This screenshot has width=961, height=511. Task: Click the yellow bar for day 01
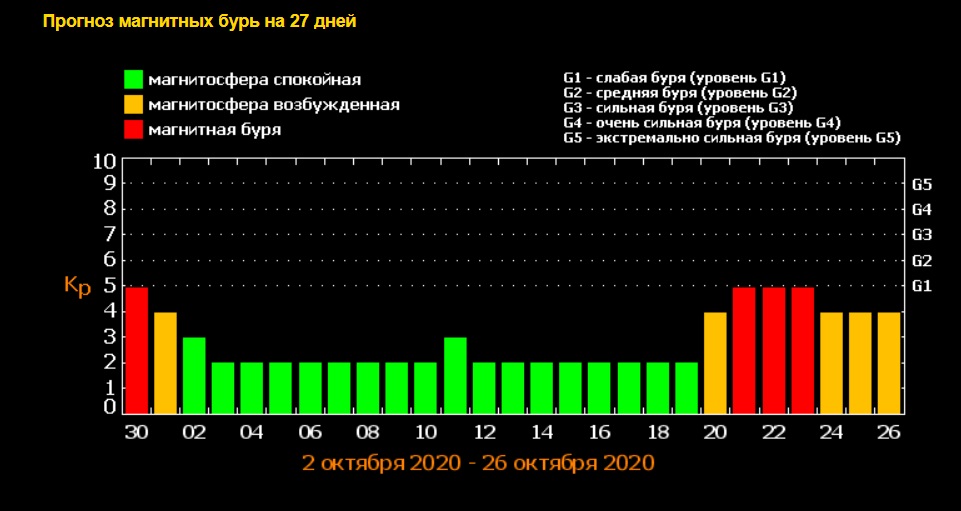point(165,363)
